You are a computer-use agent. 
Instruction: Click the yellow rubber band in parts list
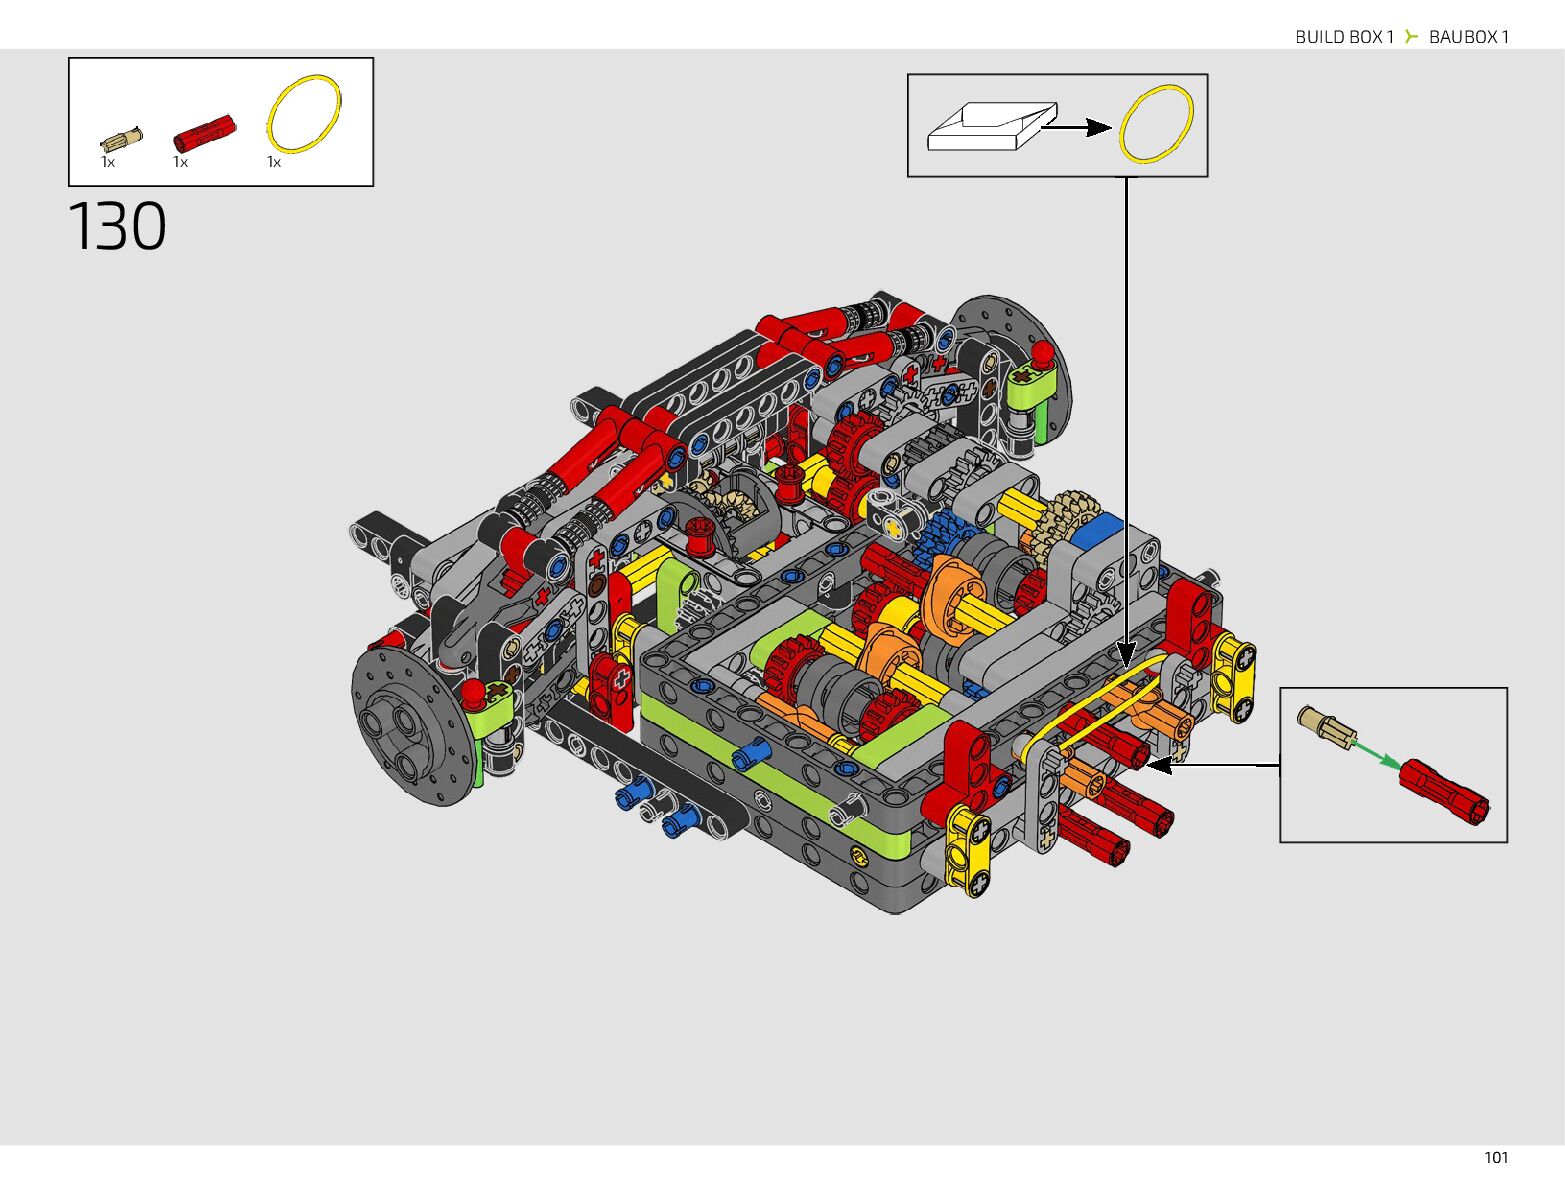click(304, 113)
